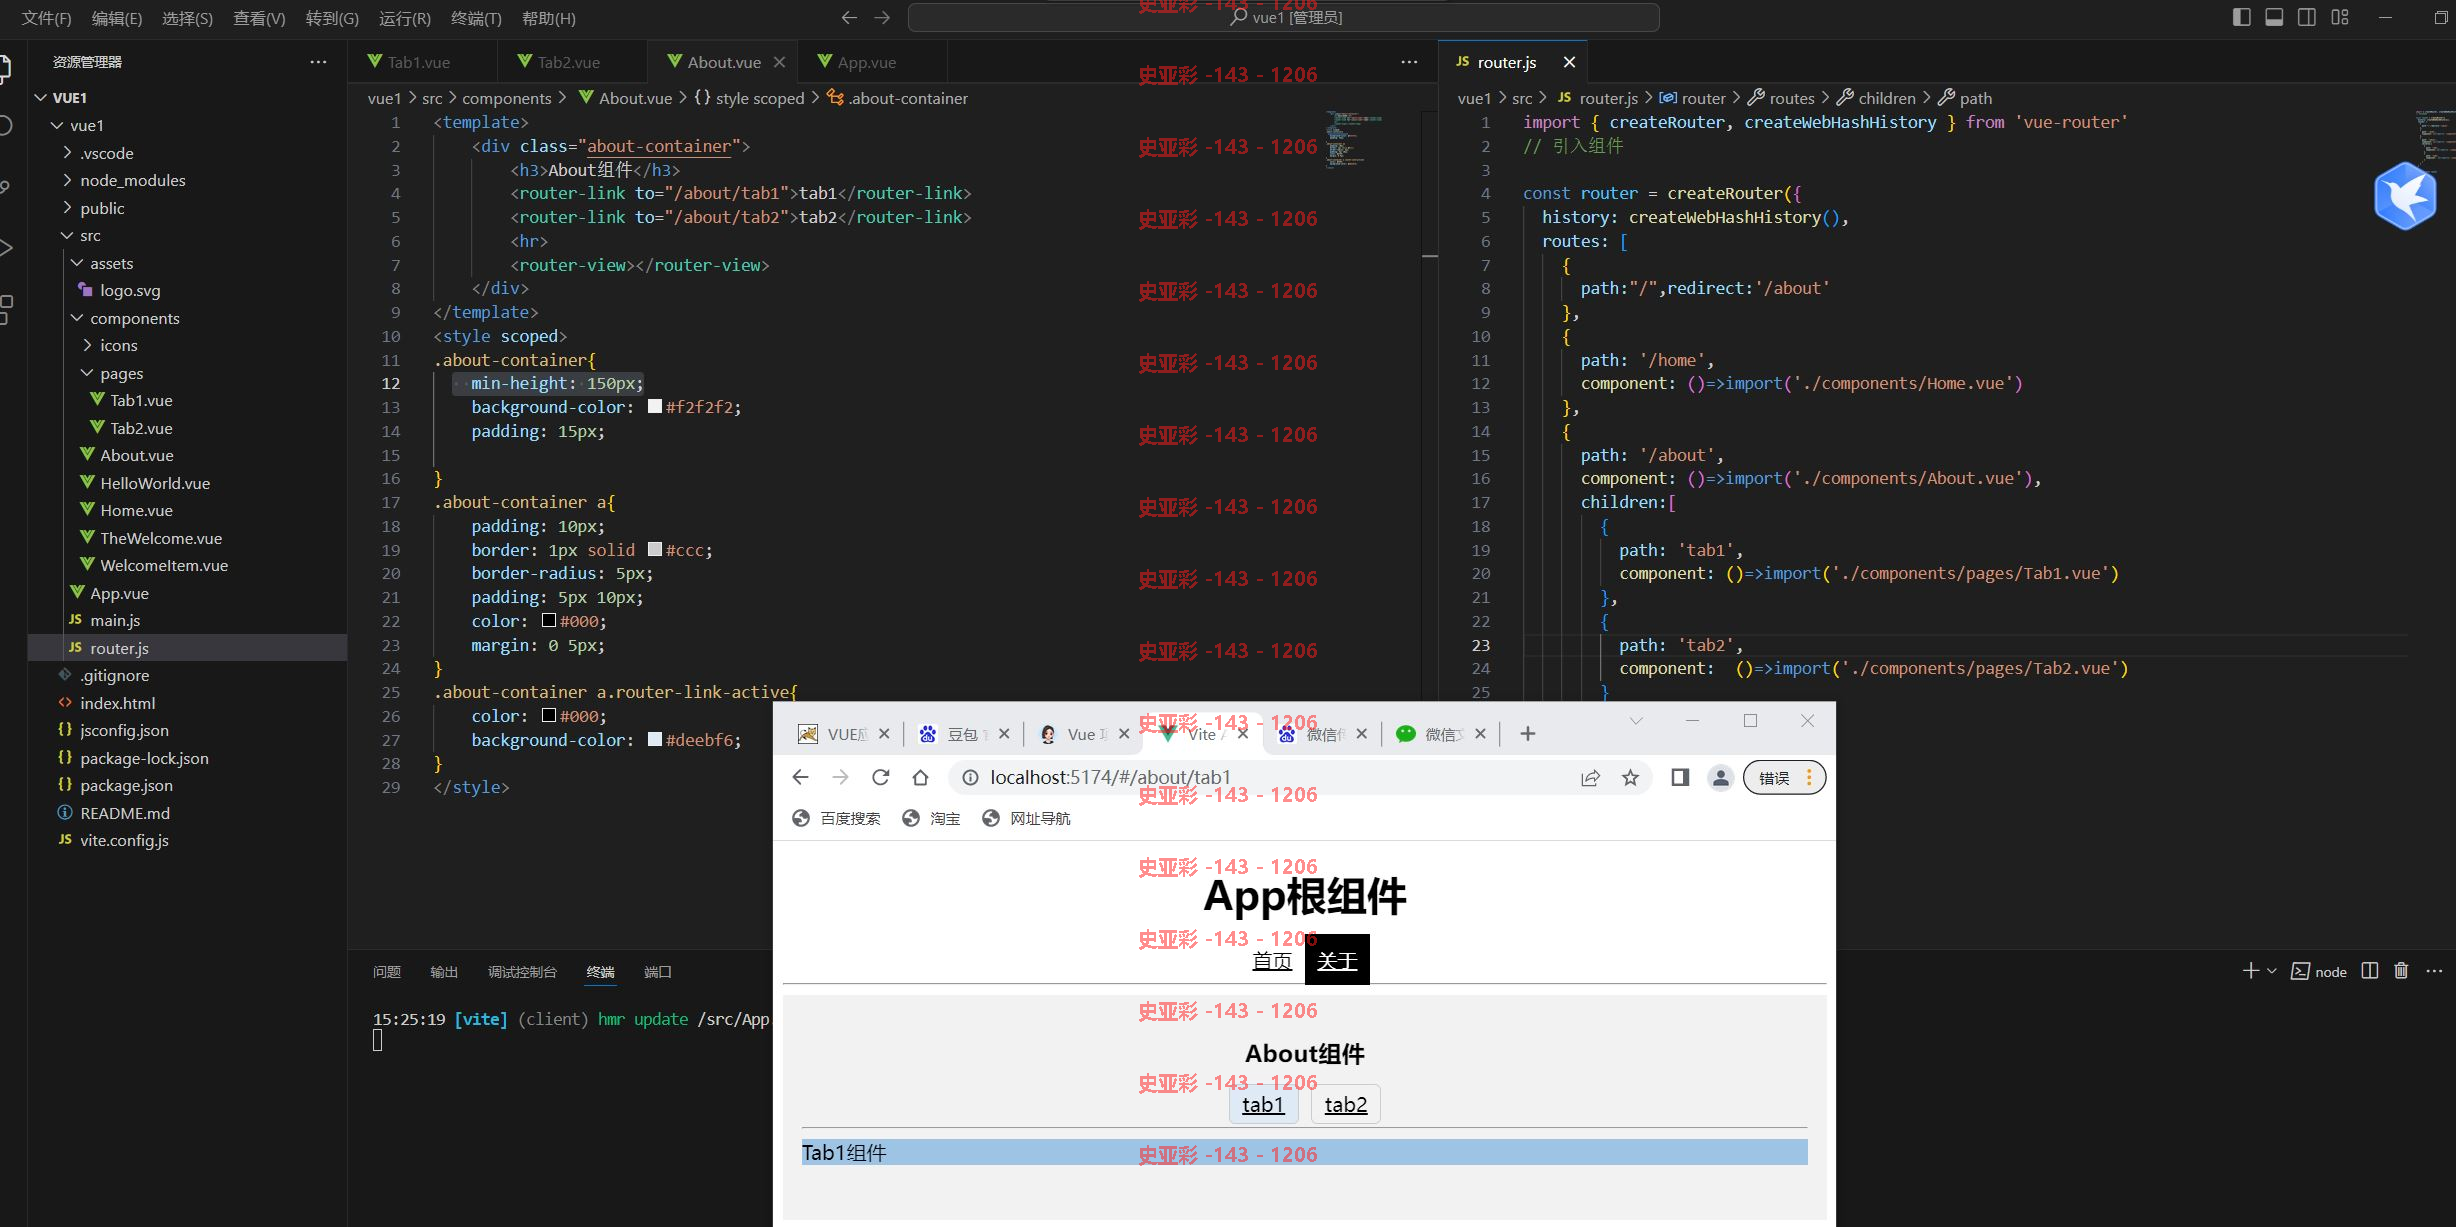The width and height of the screenshot is (2456, 1227).
Task: Open 网址导航 bookmark
Action: [x=1026, y=818]
